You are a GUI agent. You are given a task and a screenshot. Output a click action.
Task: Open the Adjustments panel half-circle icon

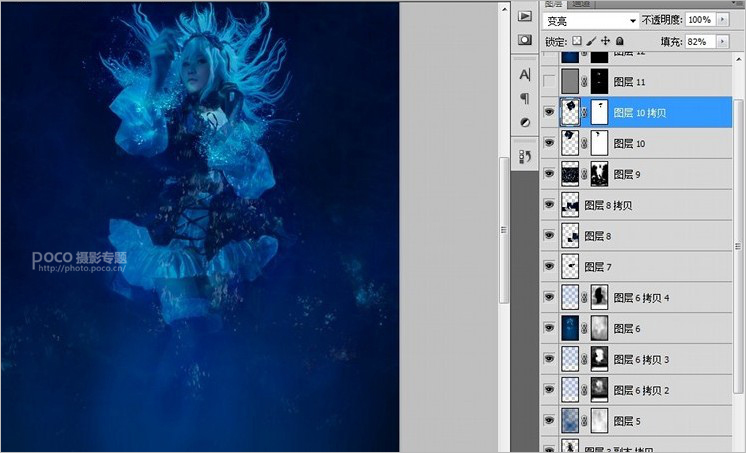[x=525, y=122]
